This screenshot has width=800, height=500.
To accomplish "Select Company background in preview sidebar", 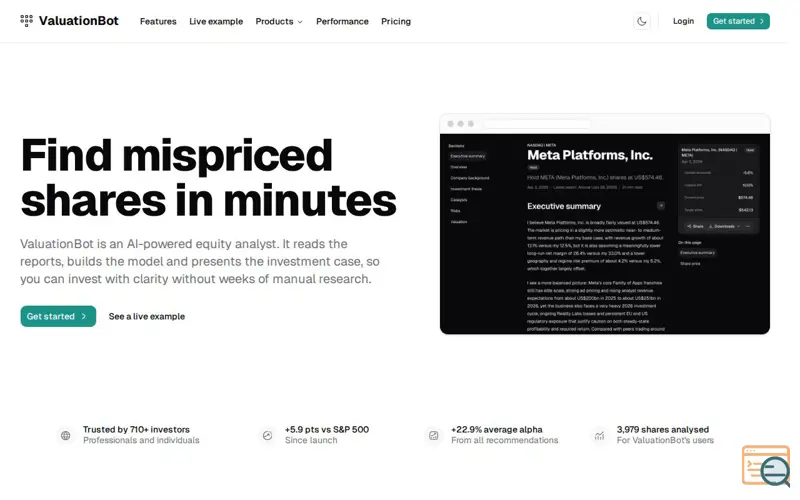I will 469,178.
